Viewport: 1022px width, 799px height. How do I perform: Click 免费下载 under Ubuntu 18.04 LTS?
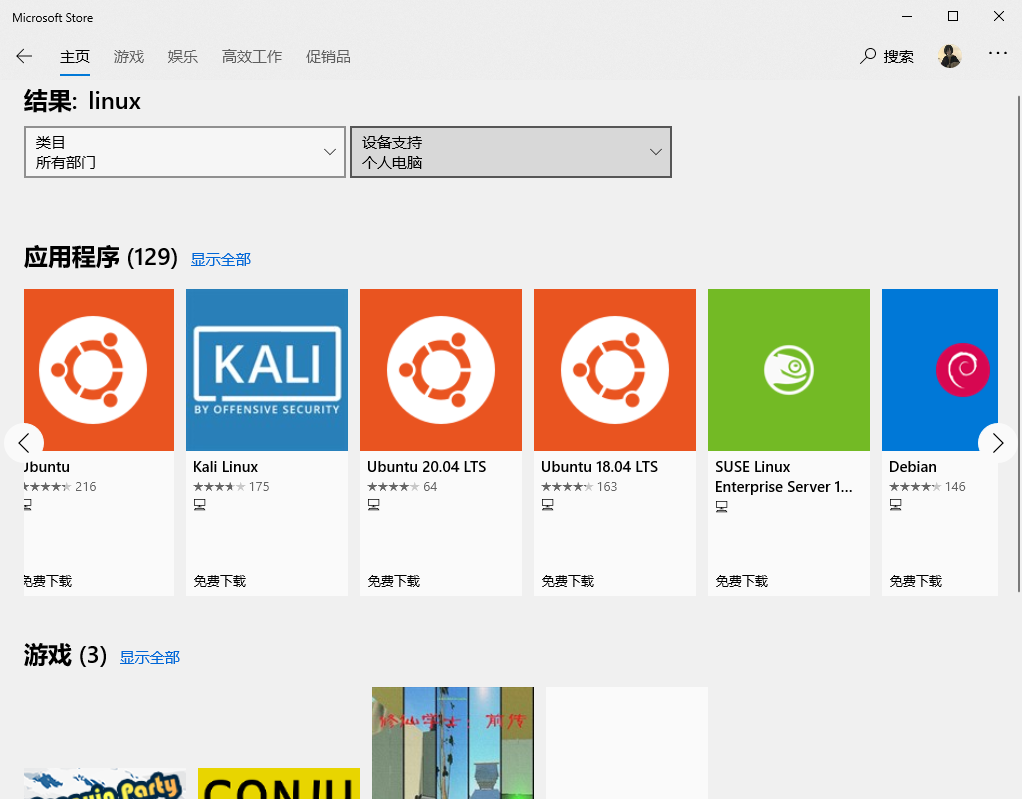568,581
